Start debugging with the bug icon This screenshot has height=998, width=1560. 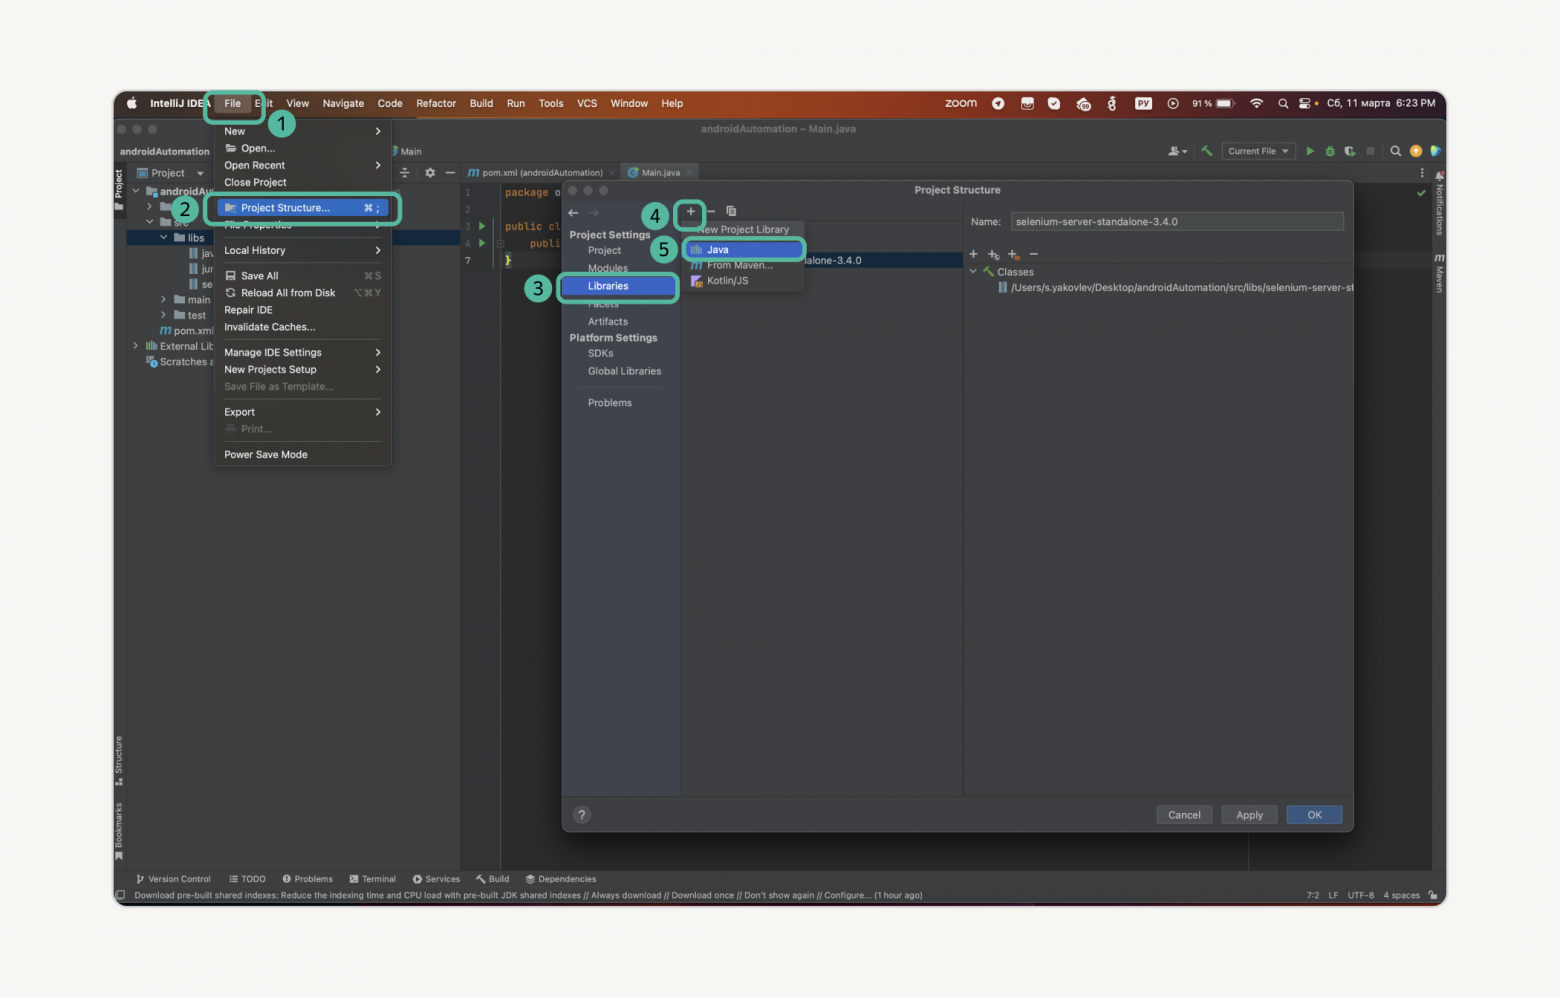[x=1330, y=151]
